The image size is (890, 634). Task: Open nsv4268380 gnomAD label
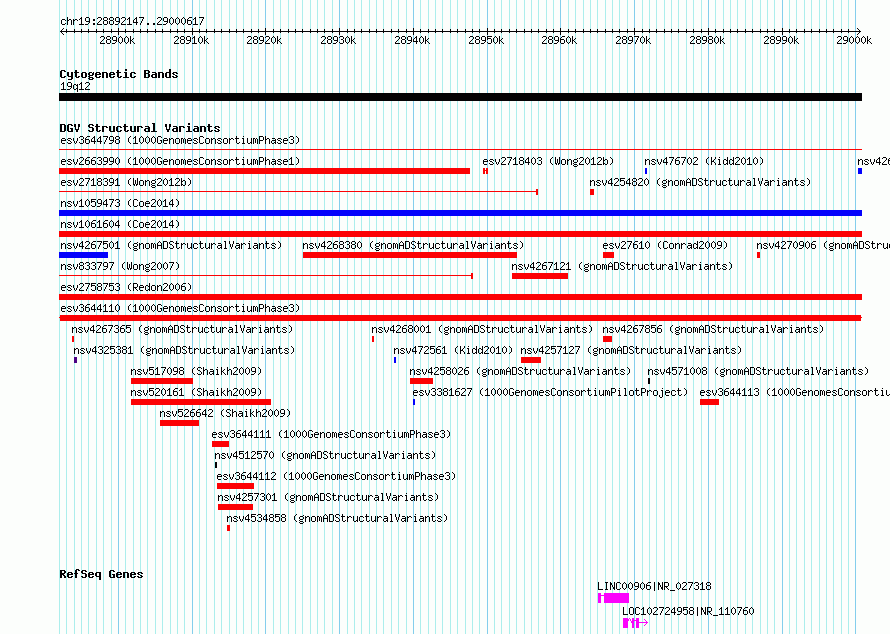pos(413,245)
